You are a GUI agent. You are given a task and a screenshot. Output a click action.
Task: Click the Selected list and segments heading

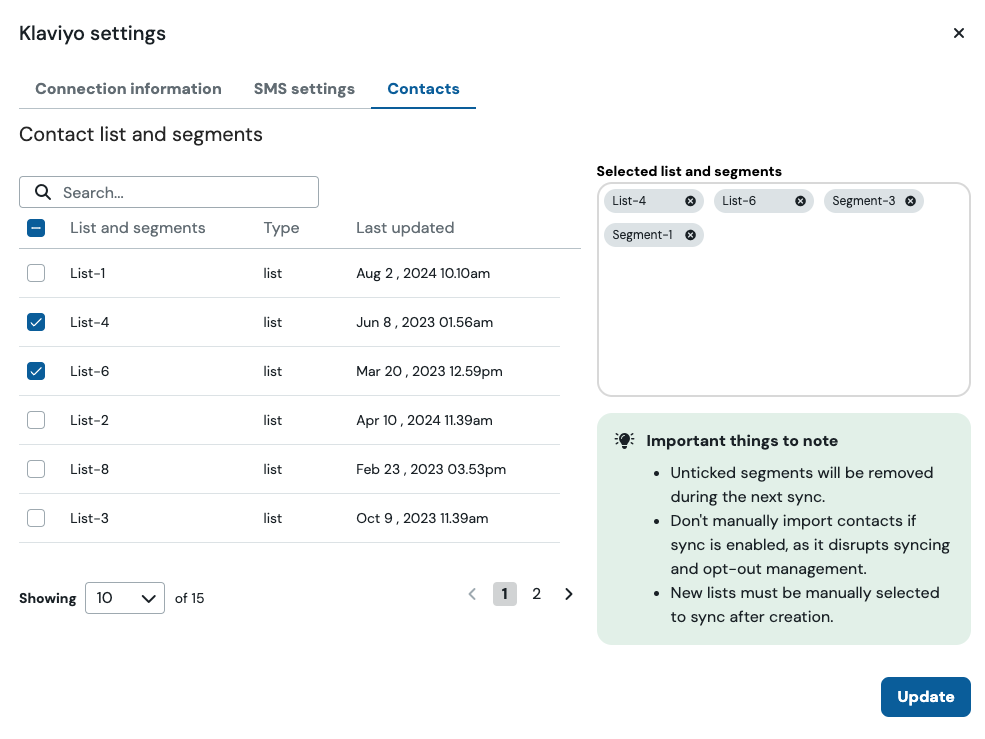(x=689, y=172)
